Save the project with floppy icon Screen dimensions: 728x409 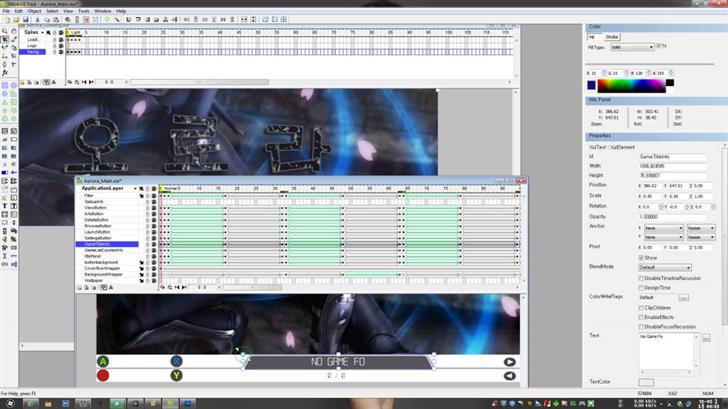[26, 19]
